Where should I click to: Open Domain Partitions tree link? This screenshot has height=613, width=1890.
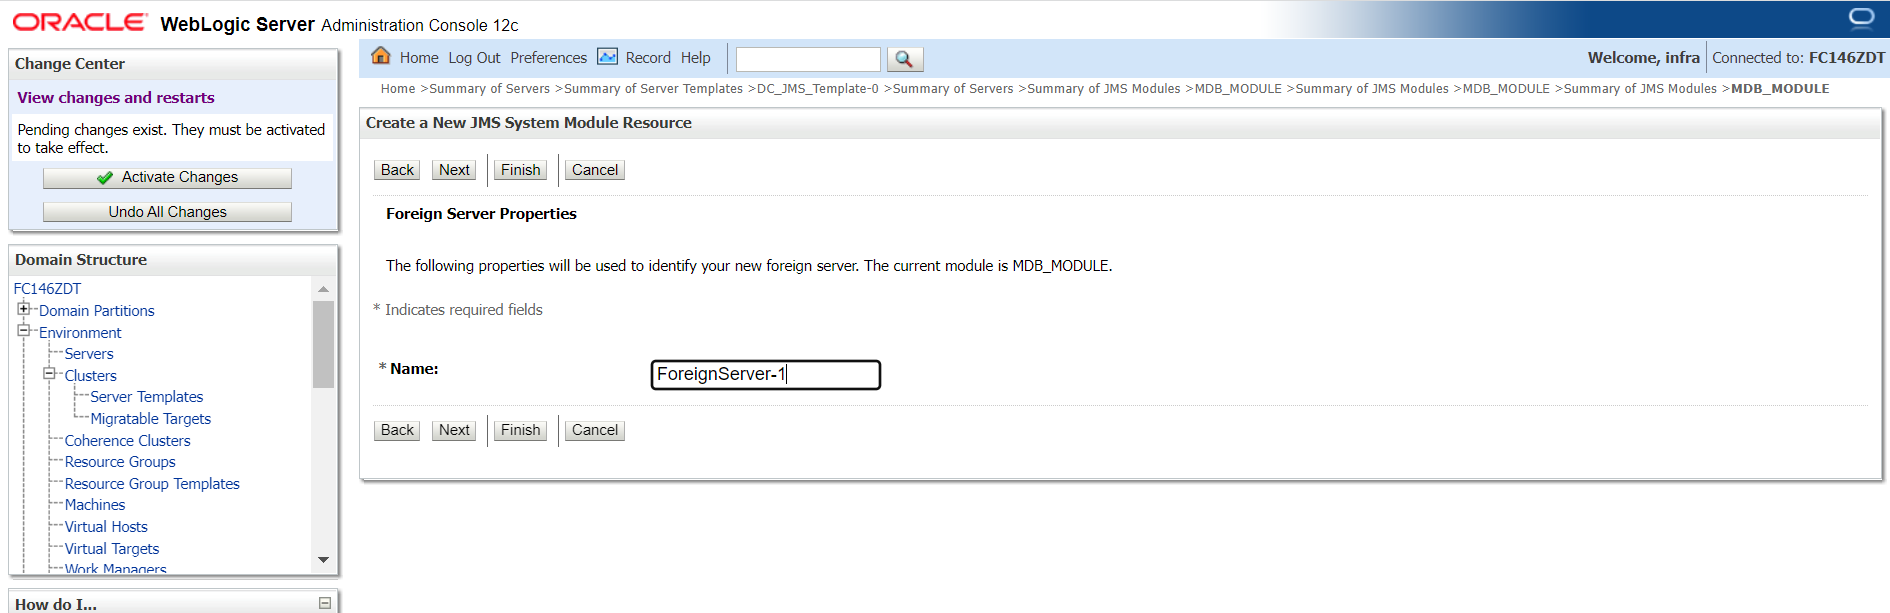tap(96, 311)
